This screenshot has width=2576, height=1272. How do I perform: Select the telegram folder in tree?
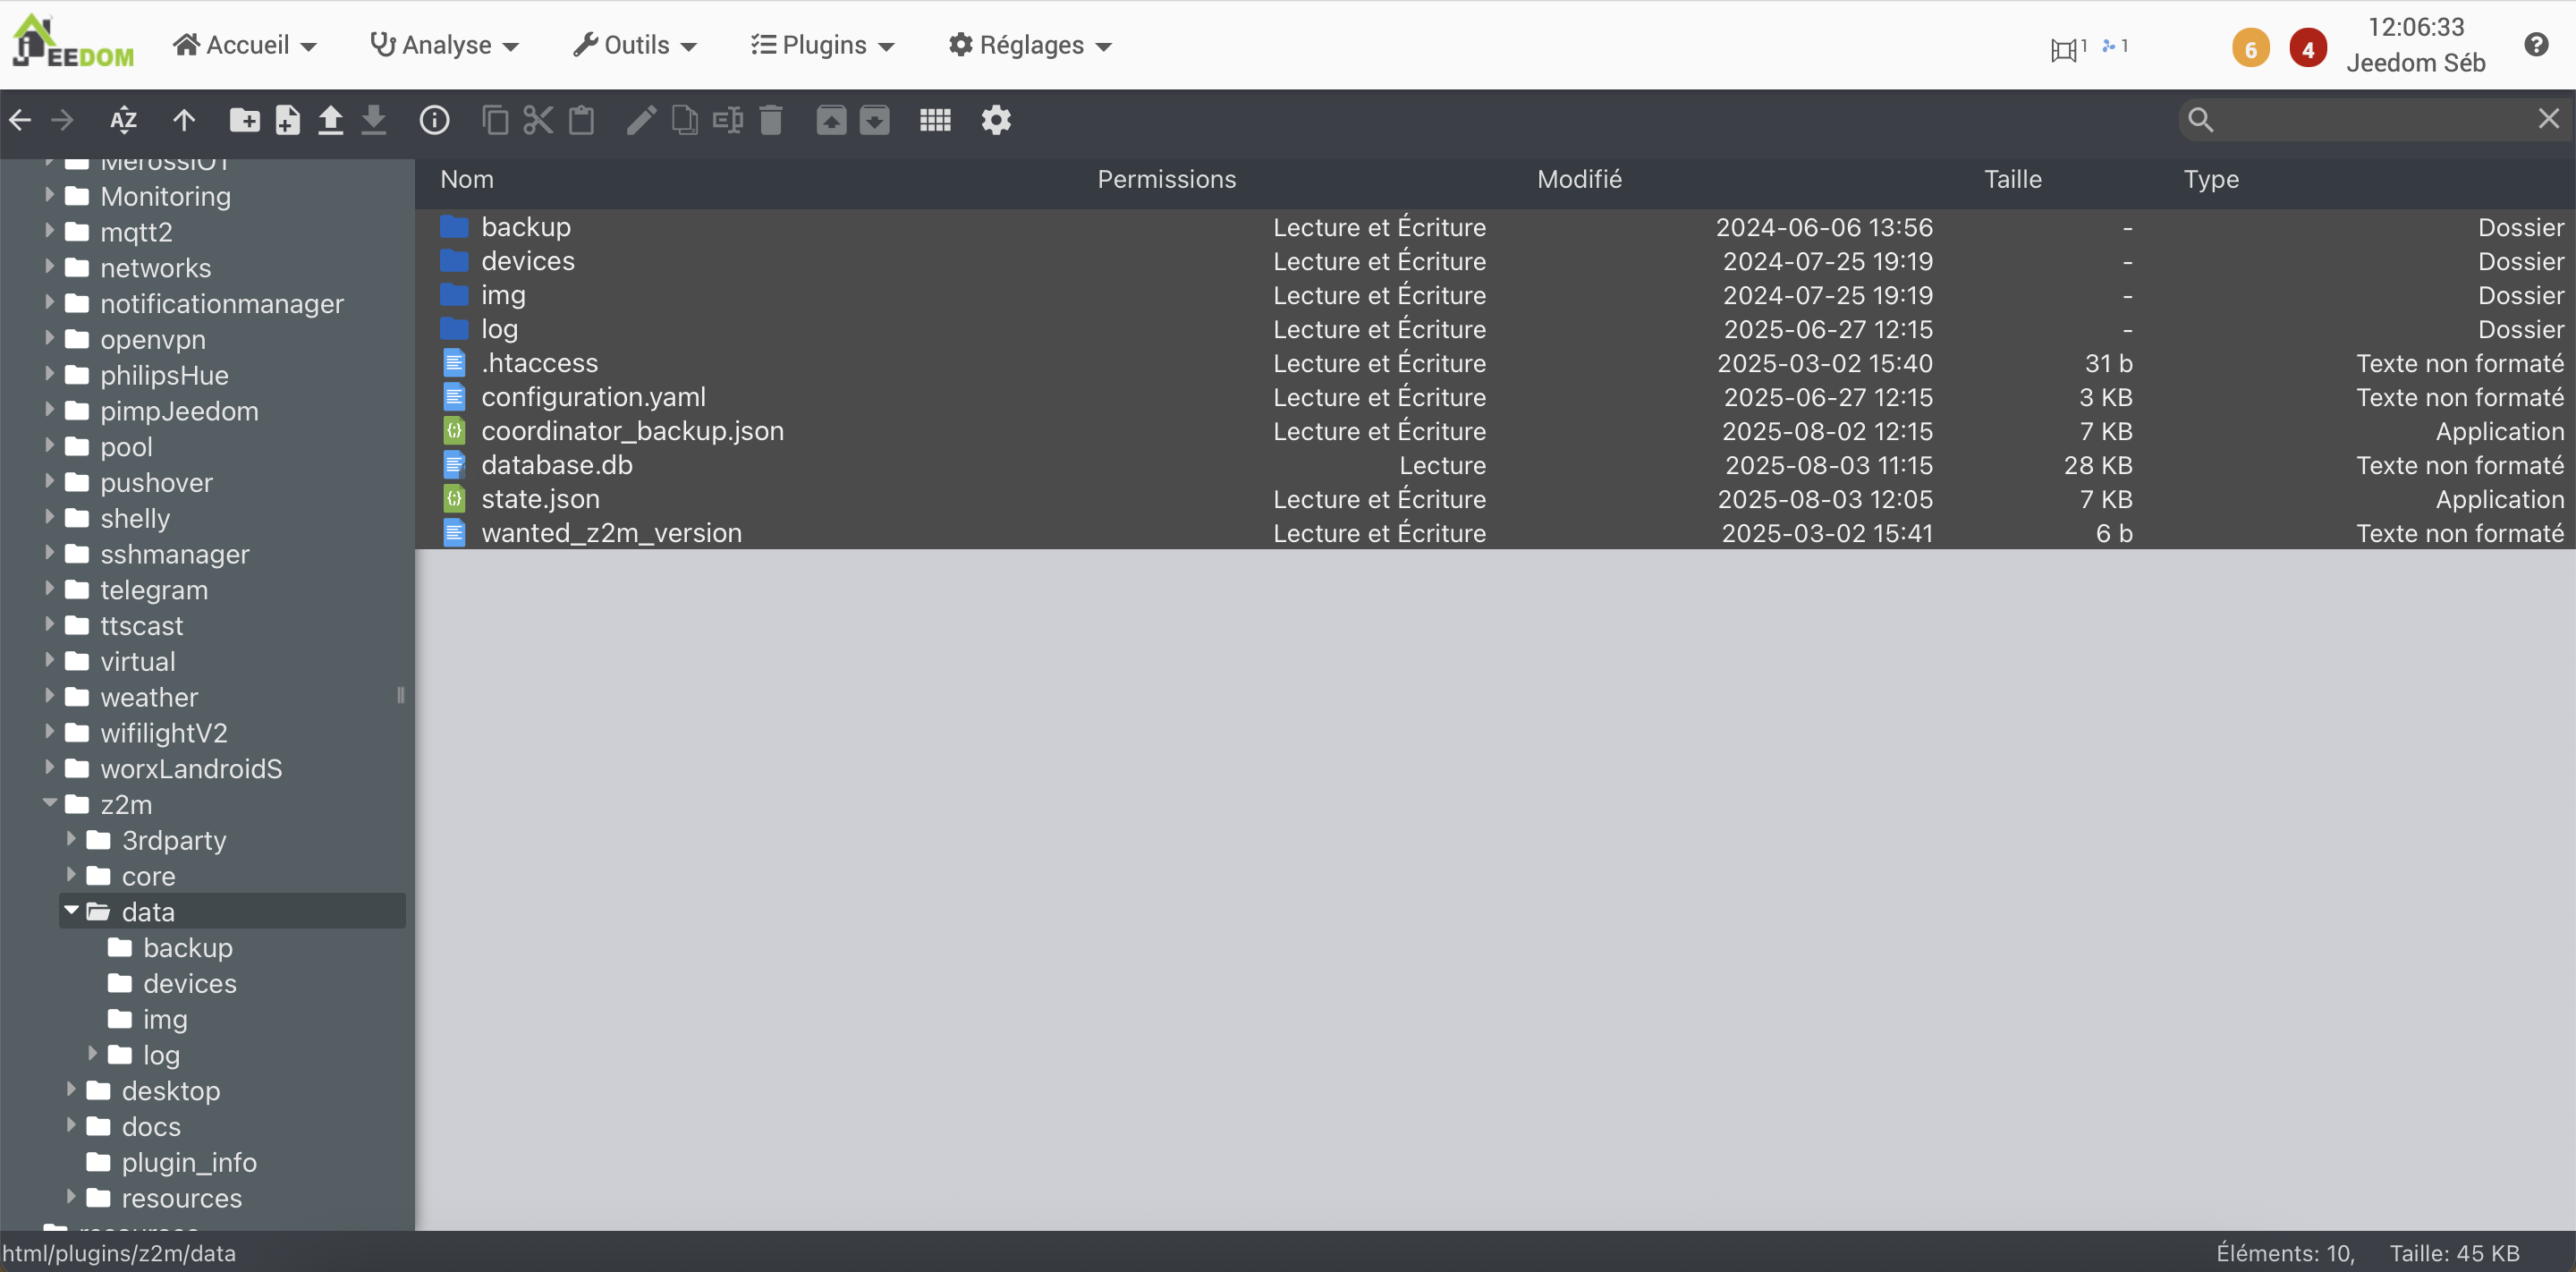point(154,590)
